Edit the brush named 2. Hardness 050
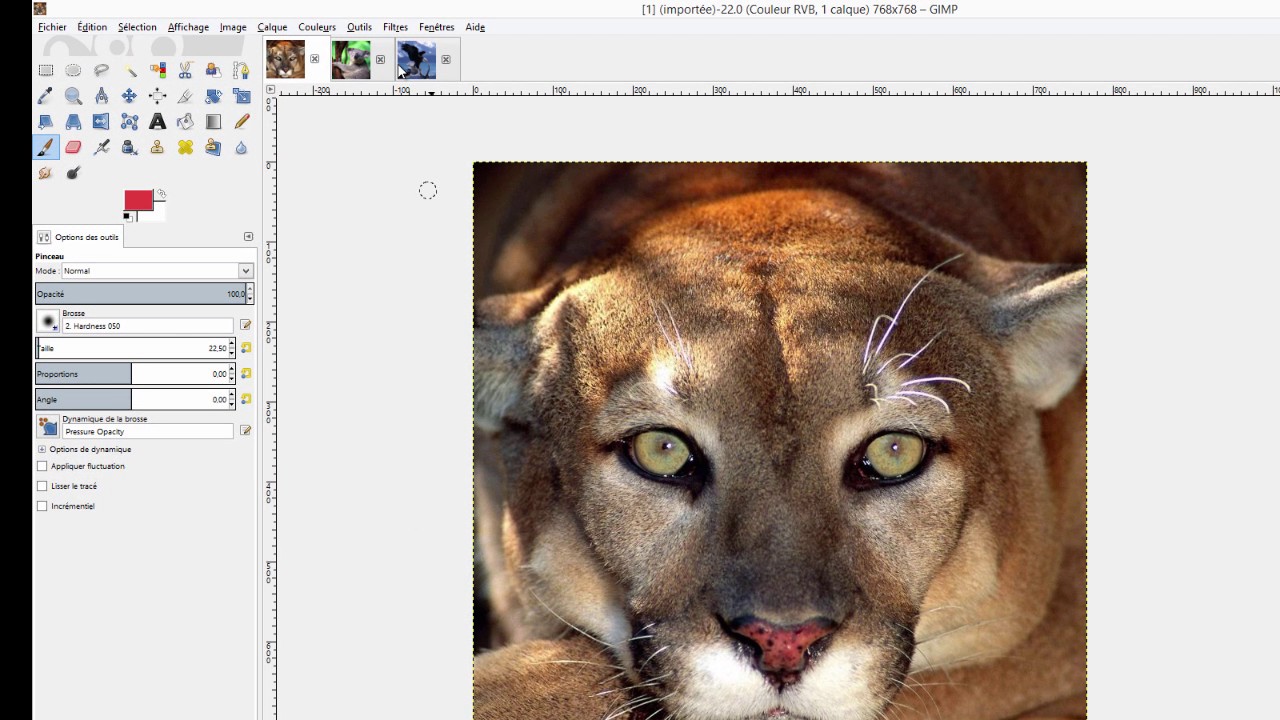The height and width of the screenshot is (720, 1280). (x=246, y=325)
